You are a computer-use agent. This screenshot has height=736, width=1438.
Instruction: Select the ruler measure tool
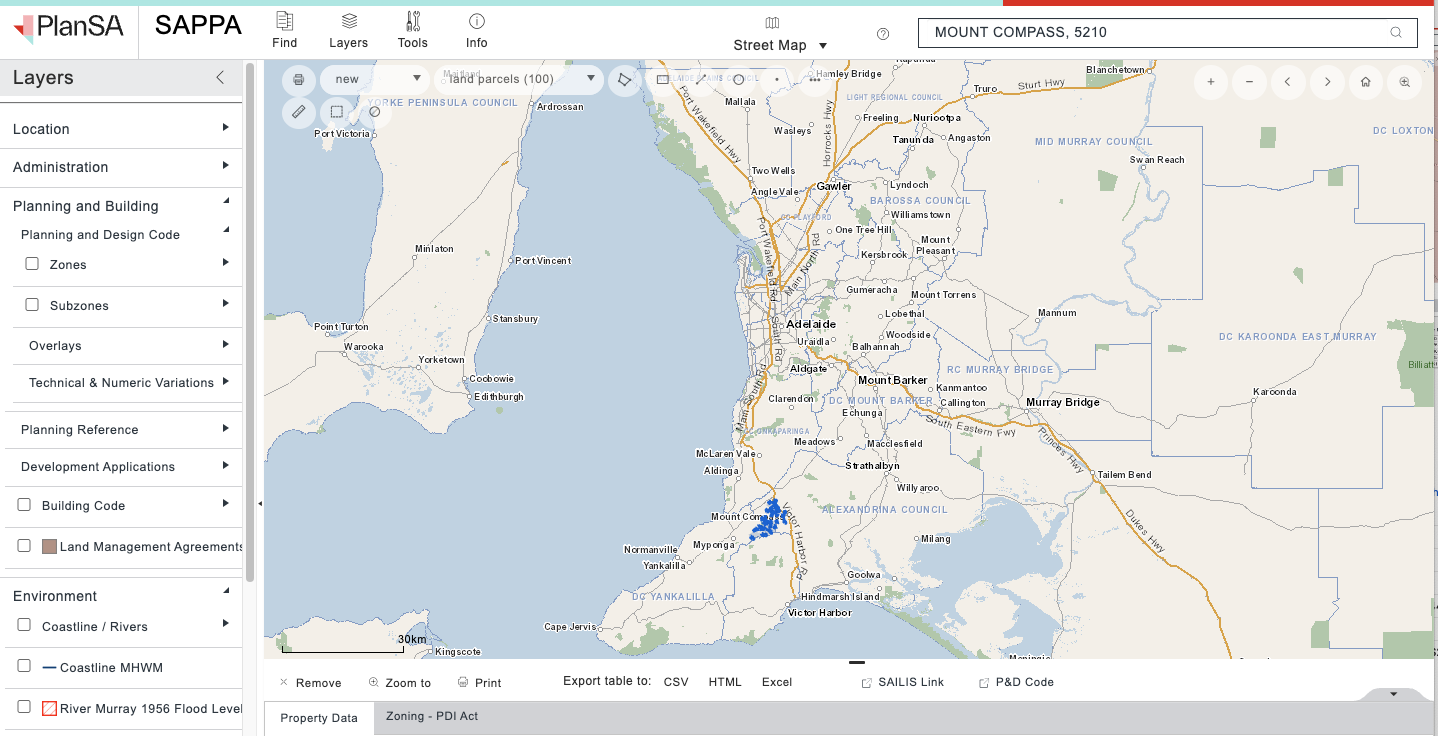(x=298, y=112)
